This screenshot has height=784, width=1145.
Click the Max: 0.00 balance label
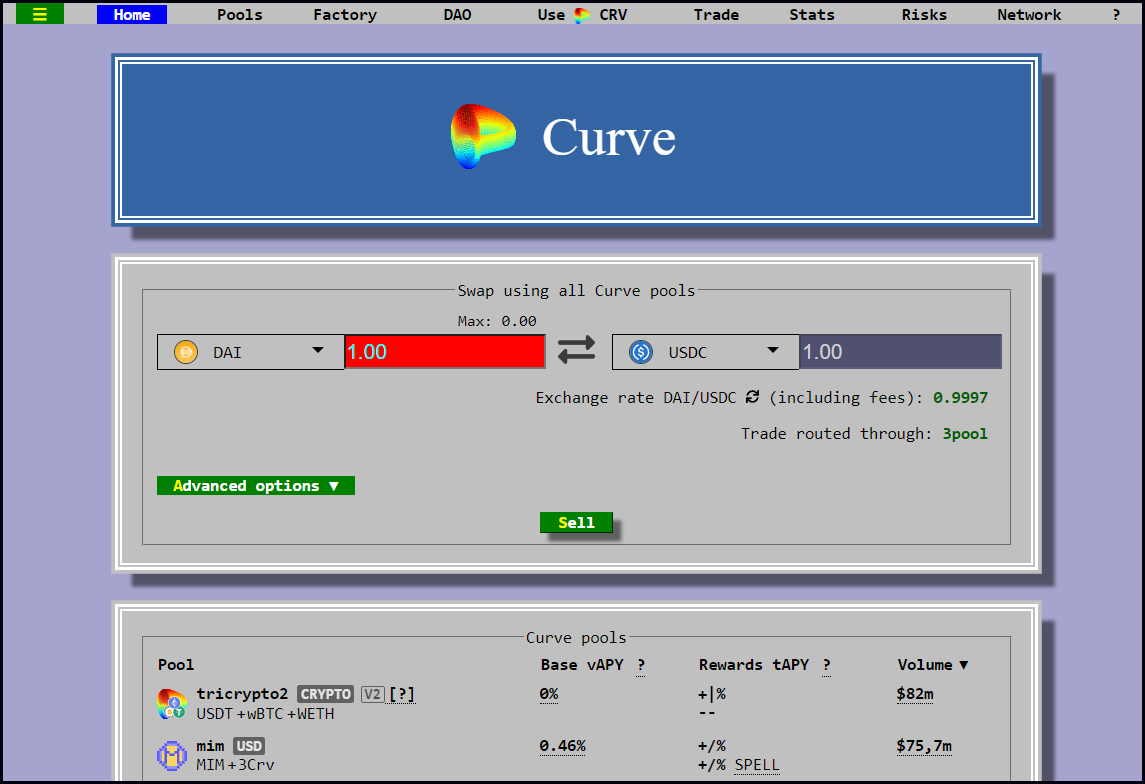(x=497, y=321)
